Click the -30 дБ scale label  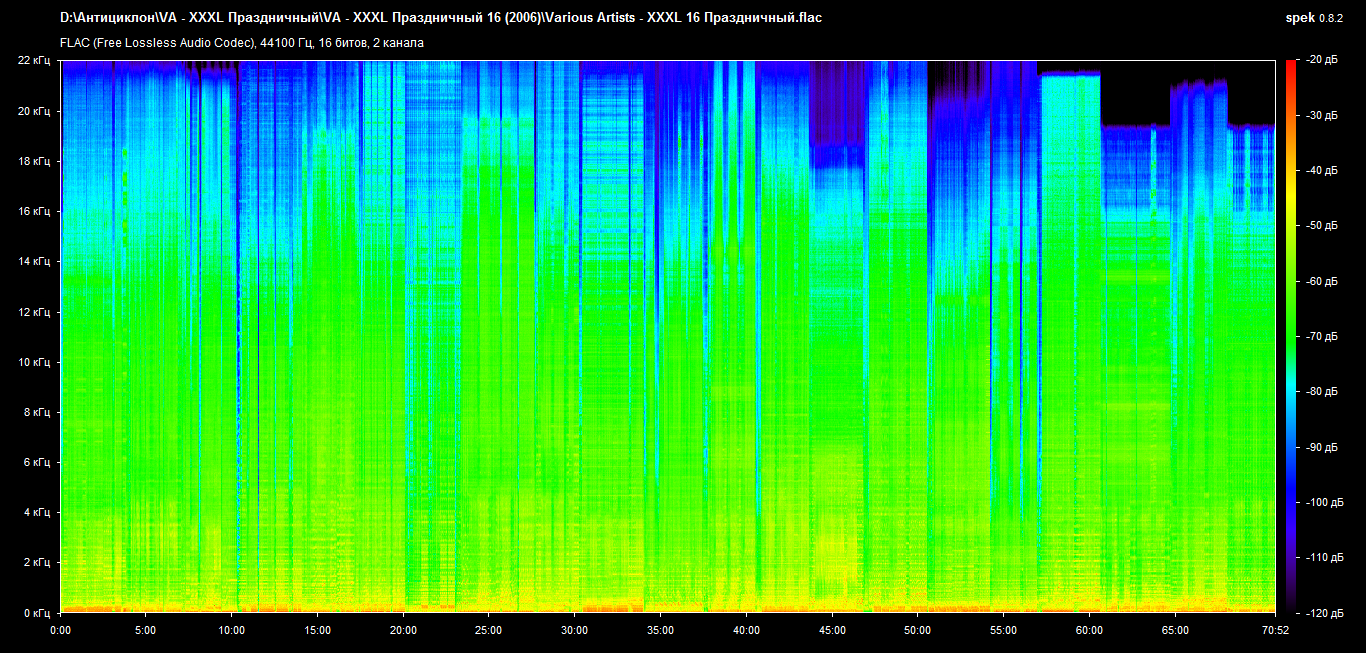pos(1321,115)
